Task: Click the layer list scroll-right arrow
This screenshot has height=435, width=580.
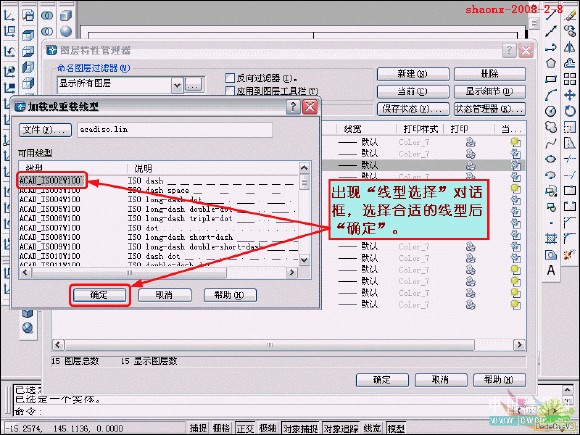Action: click(519, 345)
